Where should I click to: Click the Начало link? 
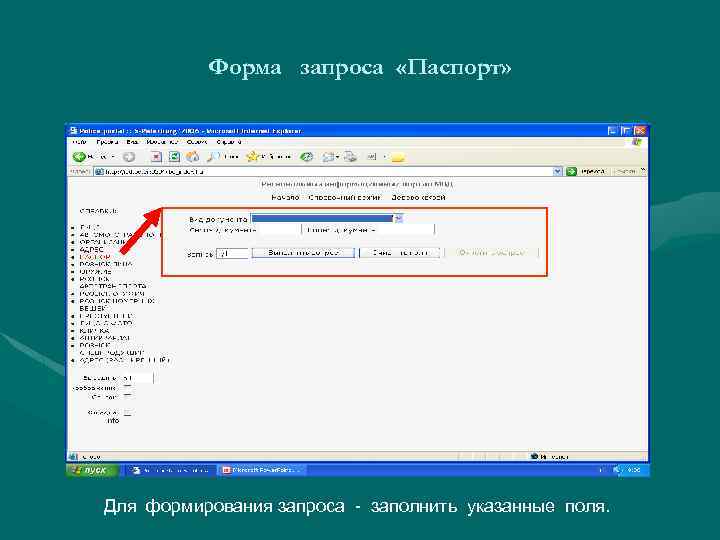(285, 197)
